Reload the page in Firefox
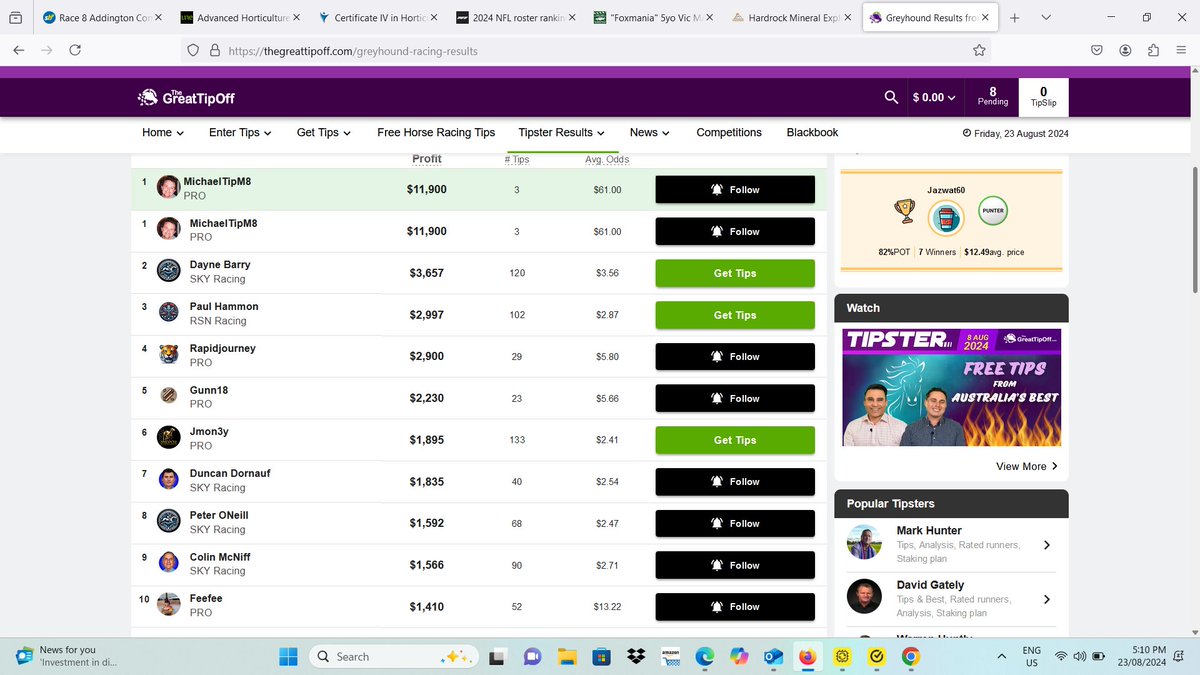The width and height of the screenshot is (1200, 675). pyautogui.click(x=74, y=50)
